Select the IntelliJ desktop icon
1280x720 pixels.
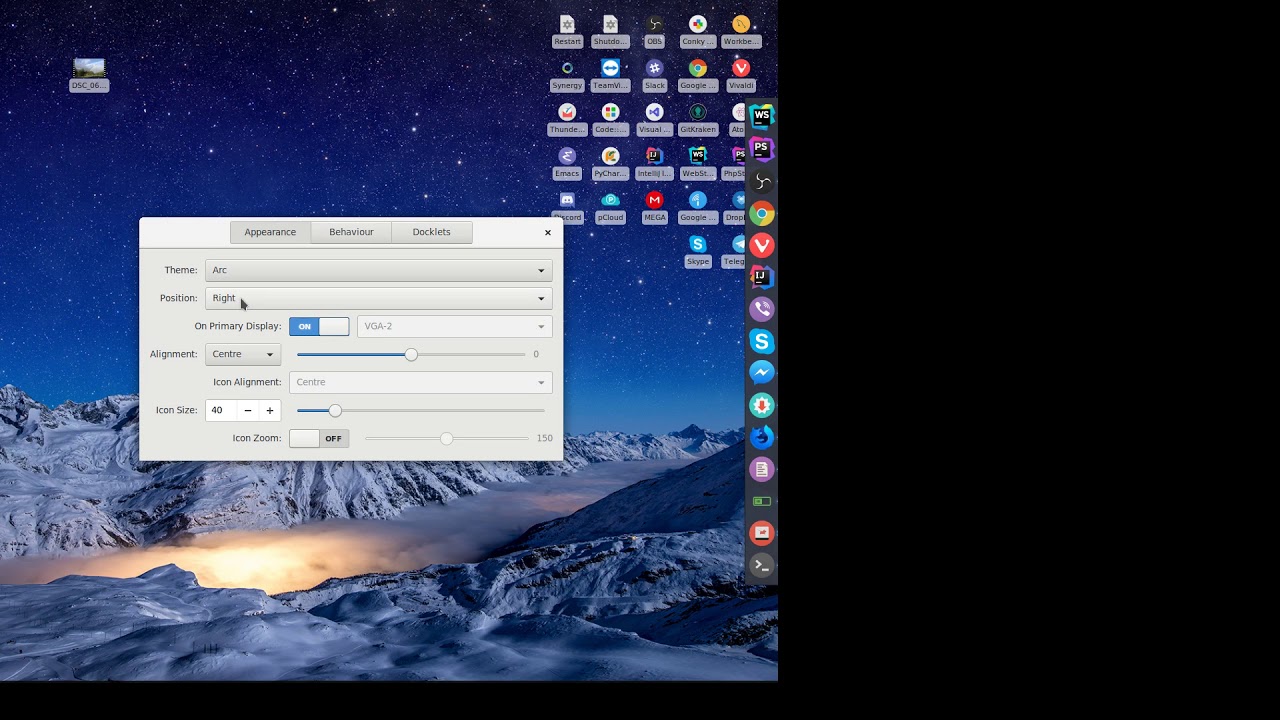654,163
